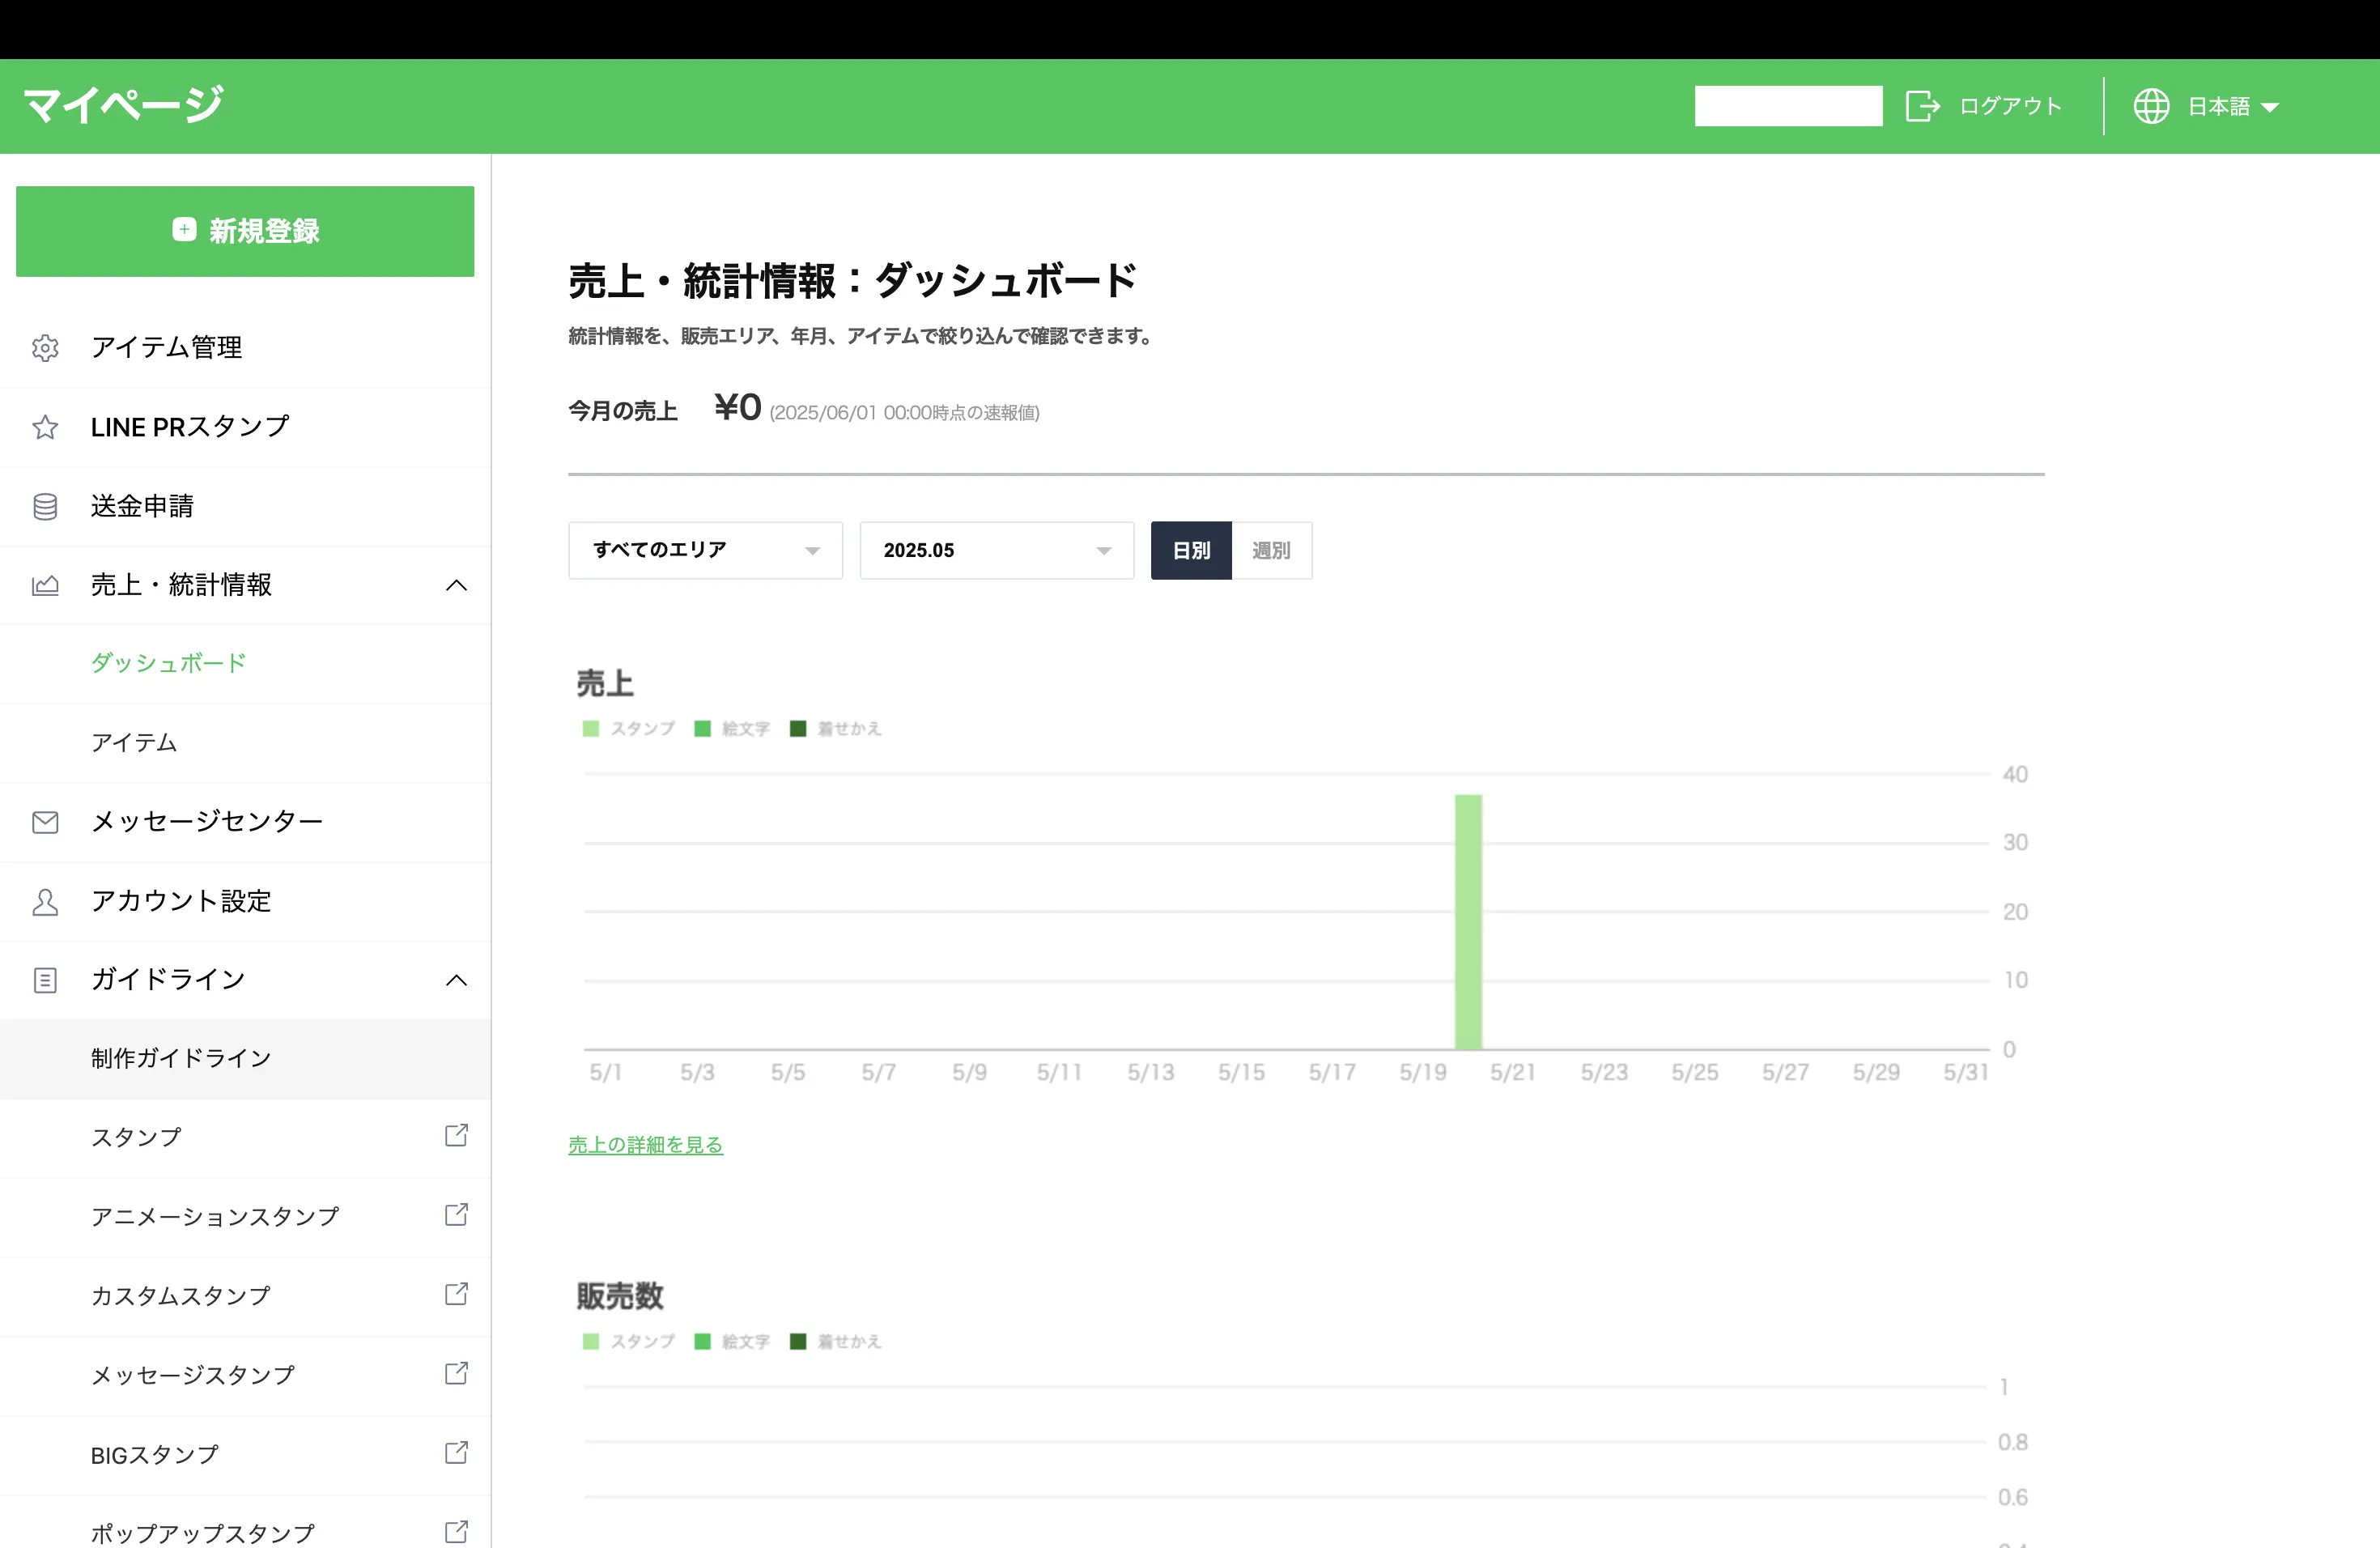
Task: Click the 5/31 axis label
Action: pyautogui.click(x=1965, y=1073)
